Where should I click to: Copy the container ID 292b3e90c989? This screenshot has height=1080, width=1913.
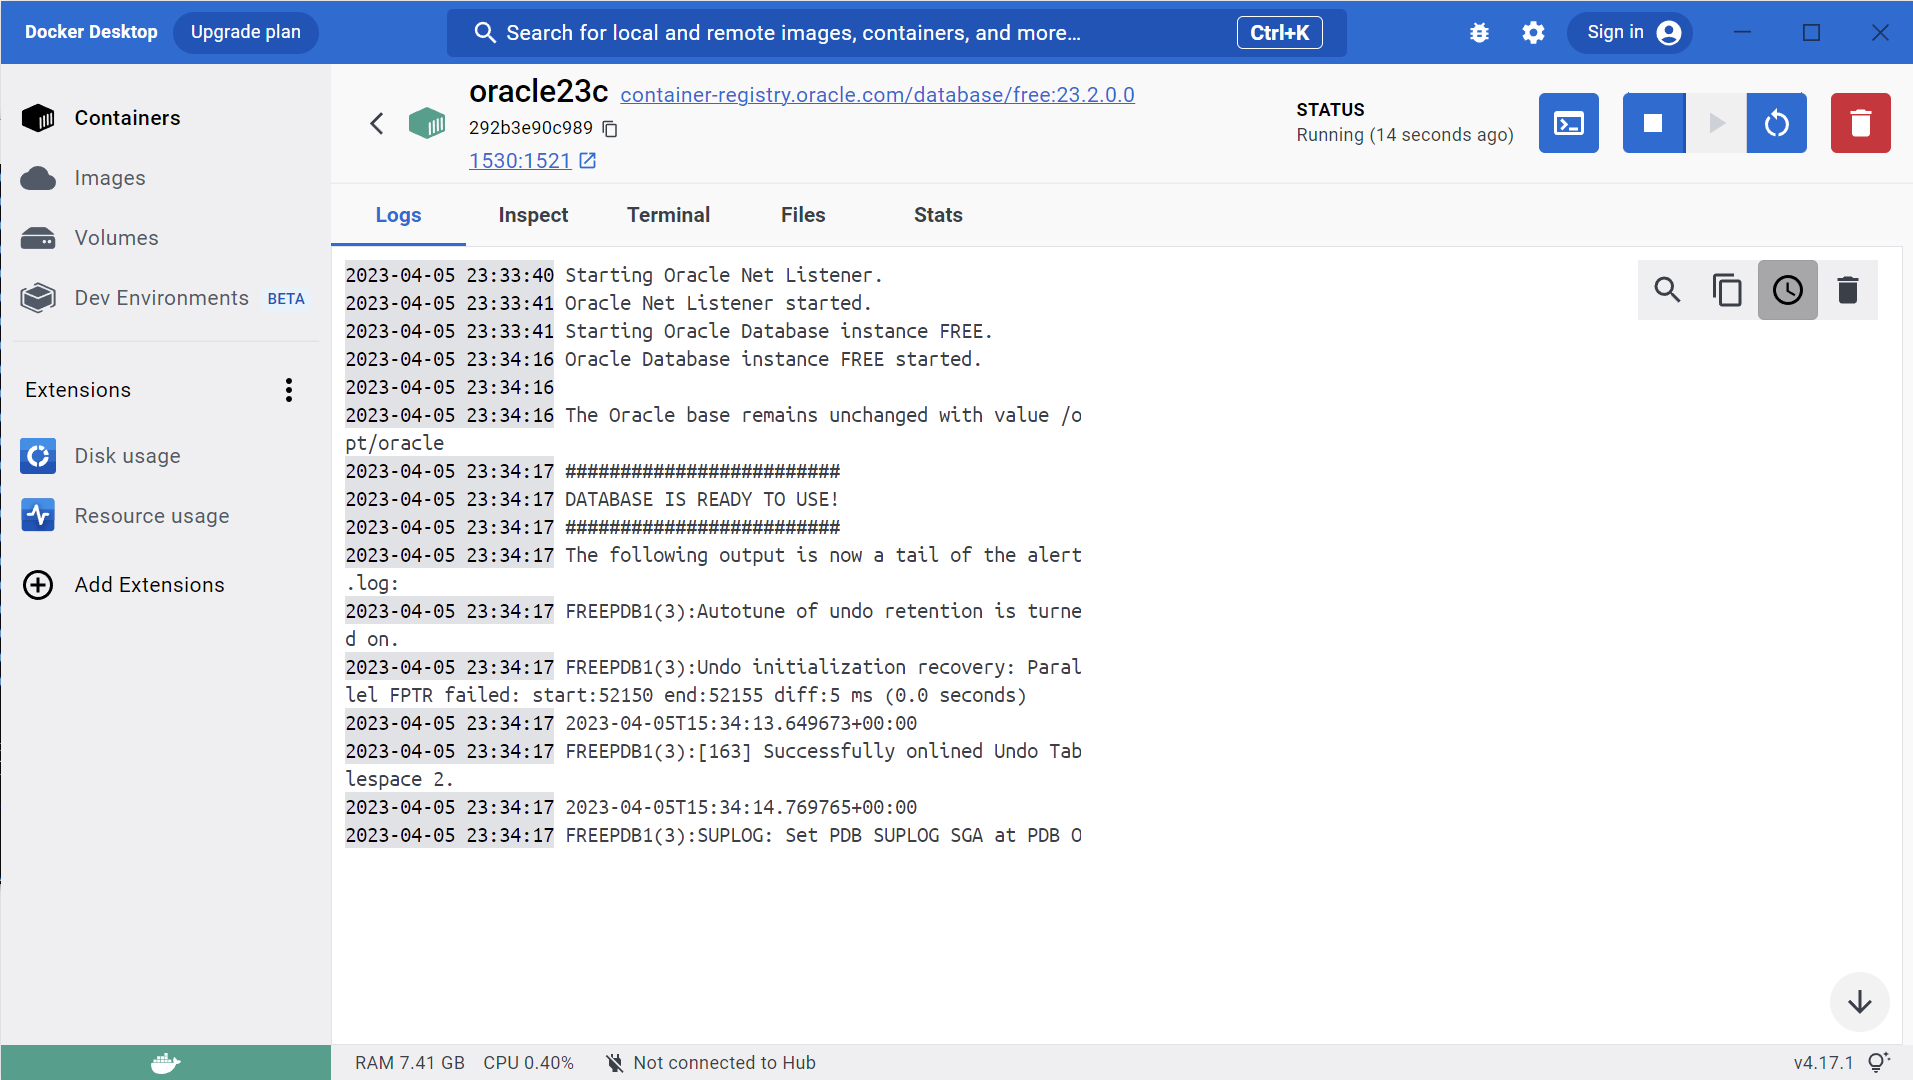point(610,129)
